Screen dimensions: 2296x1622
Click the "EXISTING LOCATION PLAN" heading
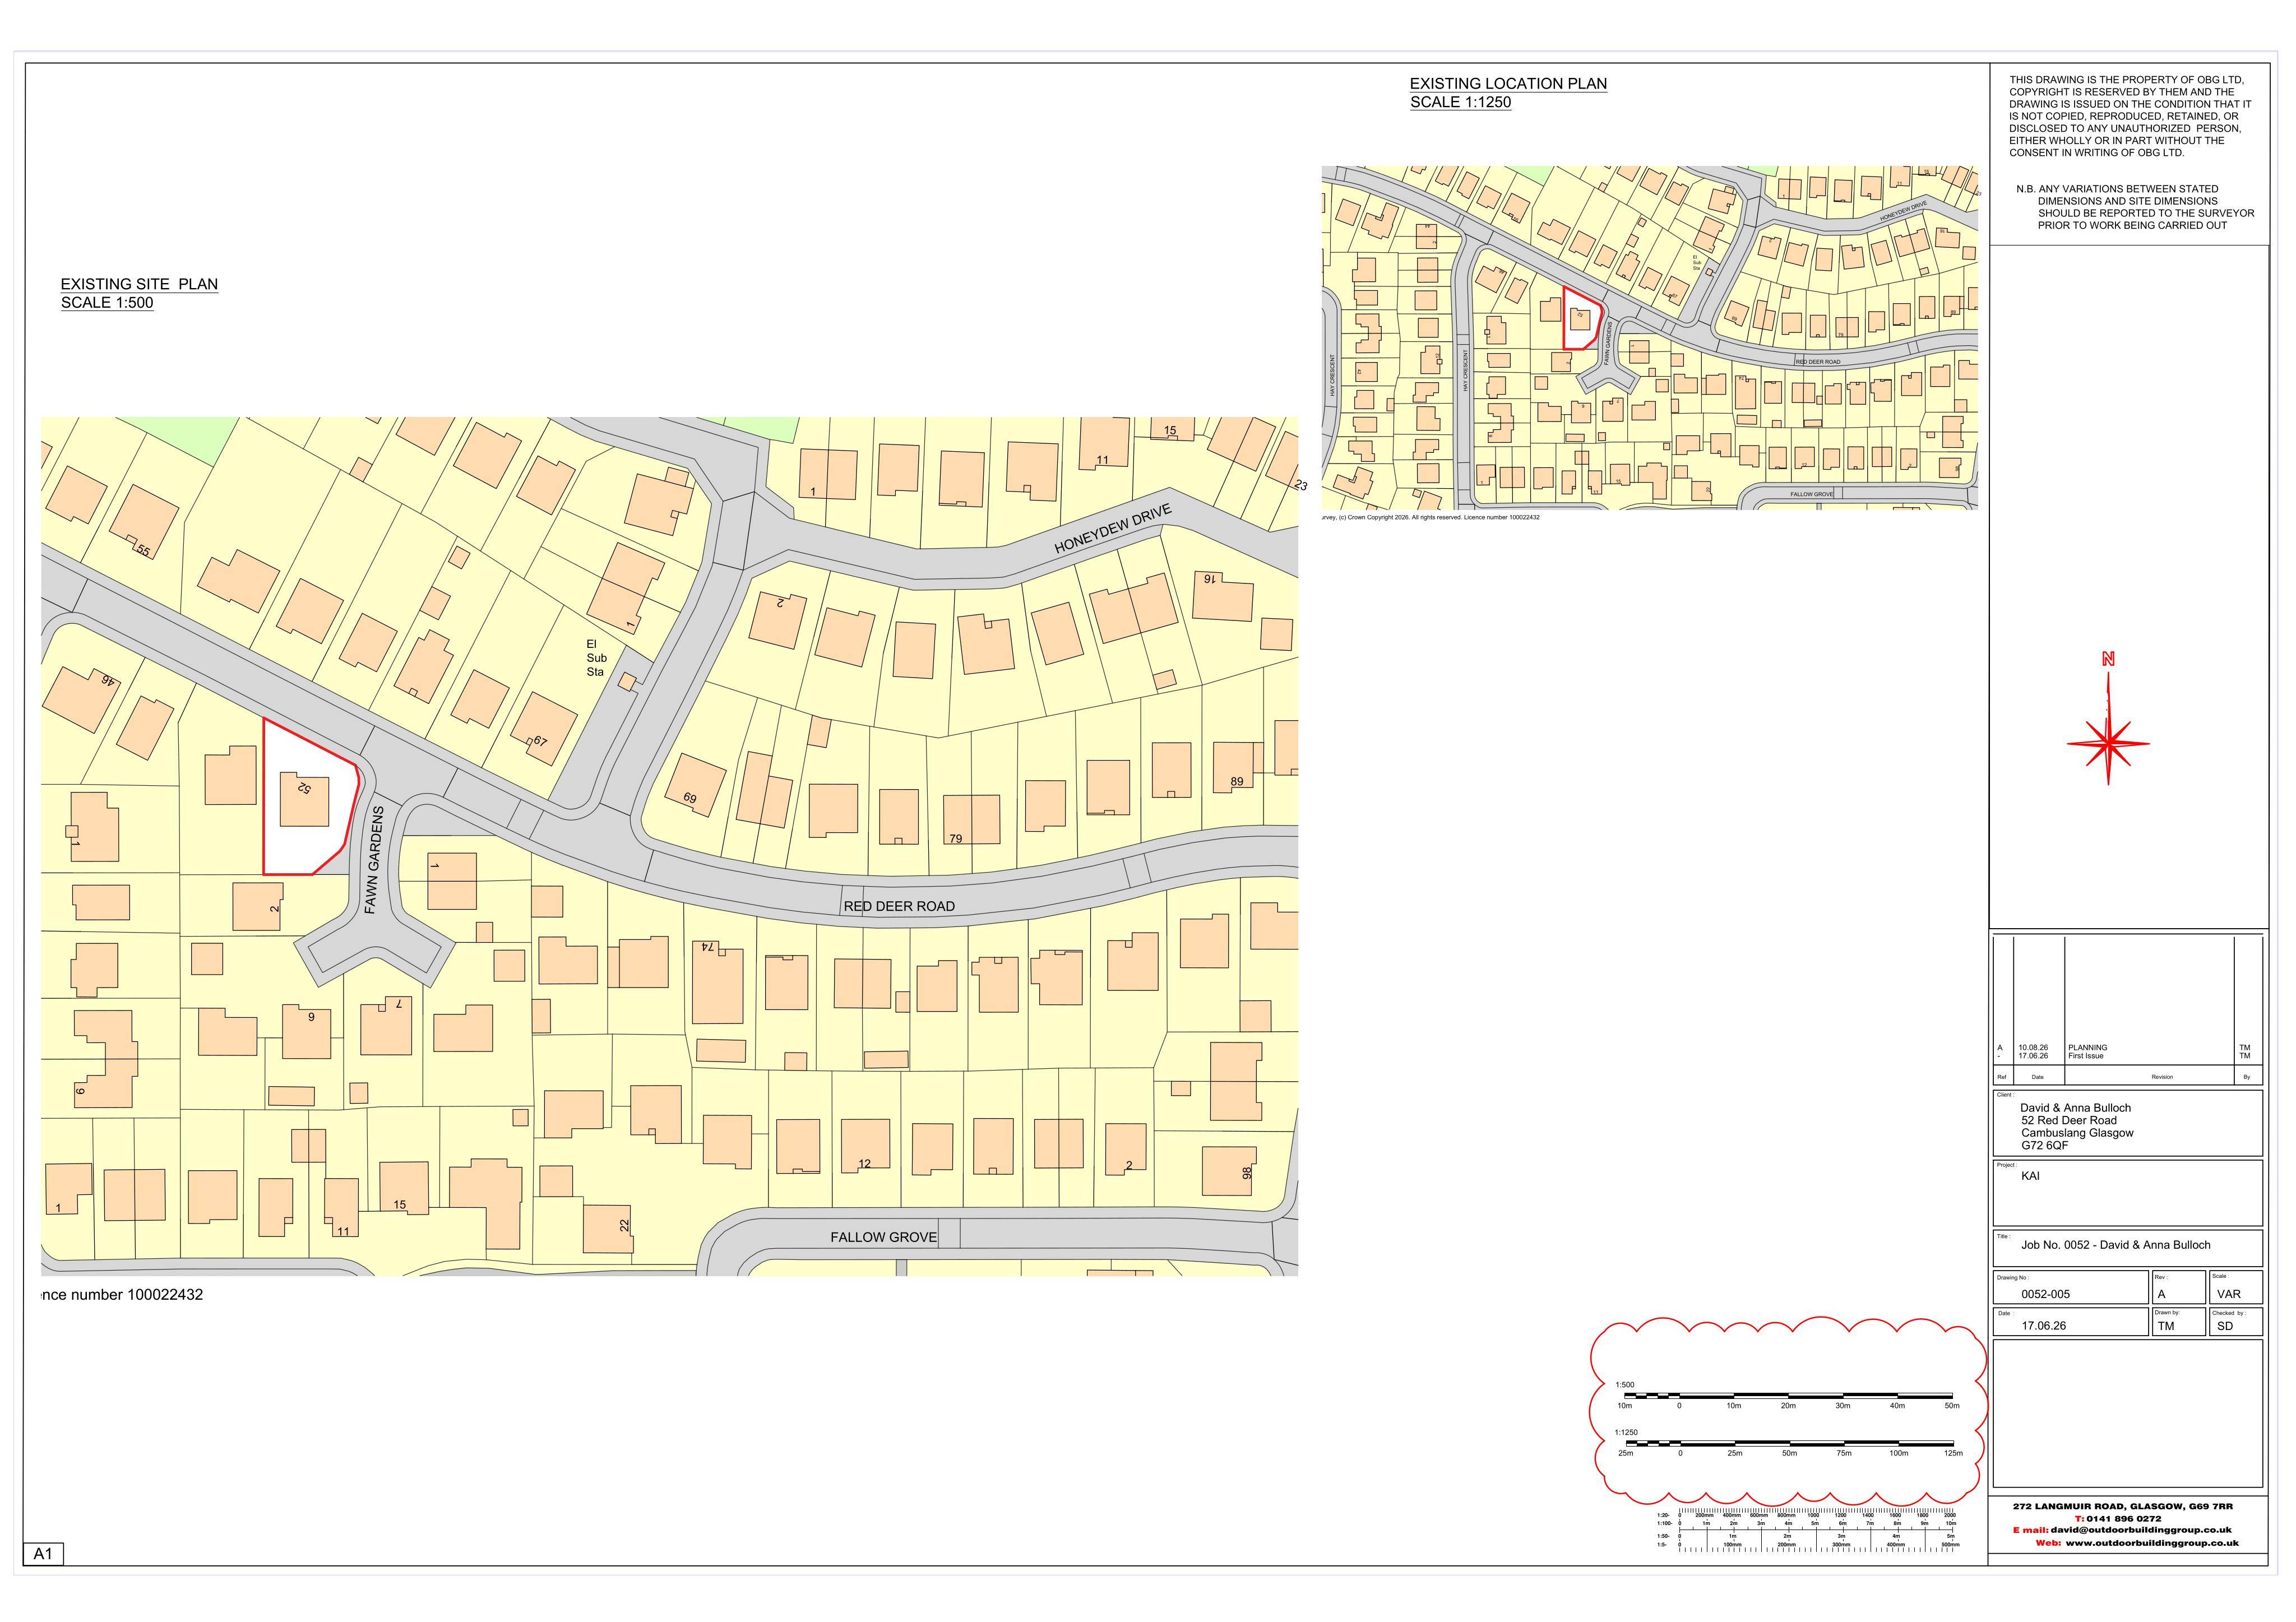click(x=1508, y=84)
